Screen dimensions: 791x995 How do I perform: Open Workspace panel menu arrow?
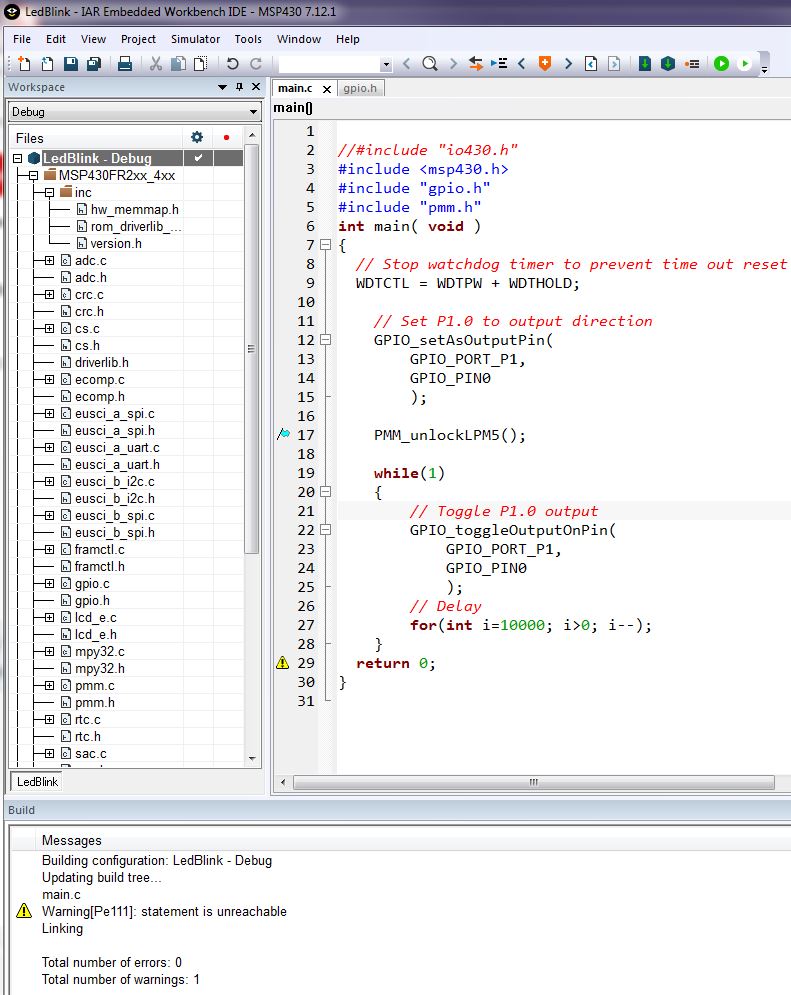[x=222, y=87]
